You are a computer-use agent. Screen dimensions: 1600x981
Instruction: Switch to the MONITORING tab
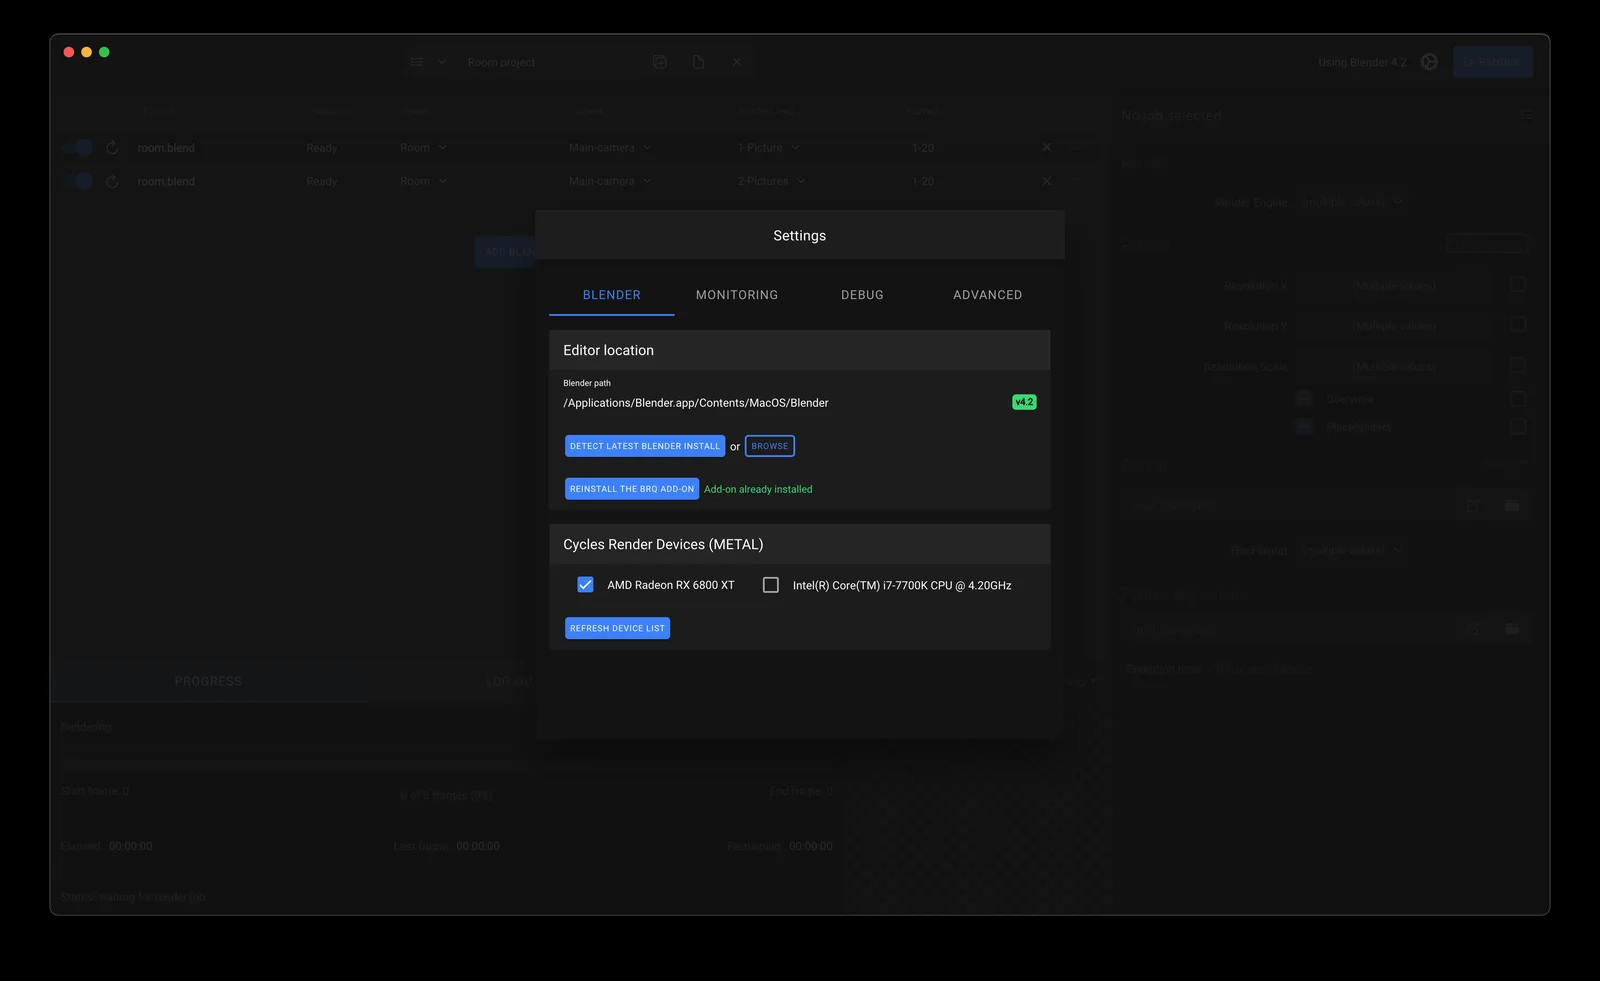click(736, 294)
